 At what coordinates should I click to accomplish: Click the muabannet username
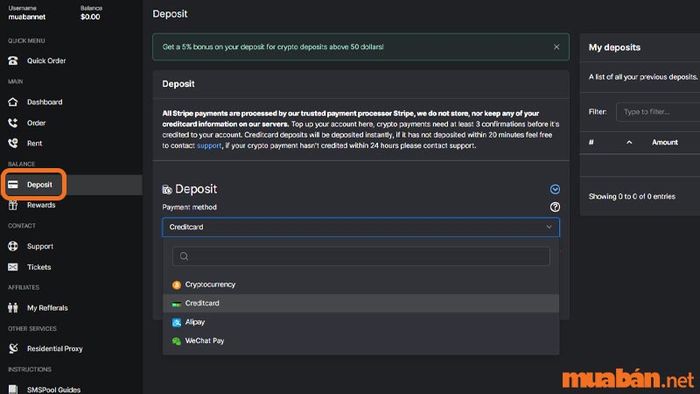(27, 17)
